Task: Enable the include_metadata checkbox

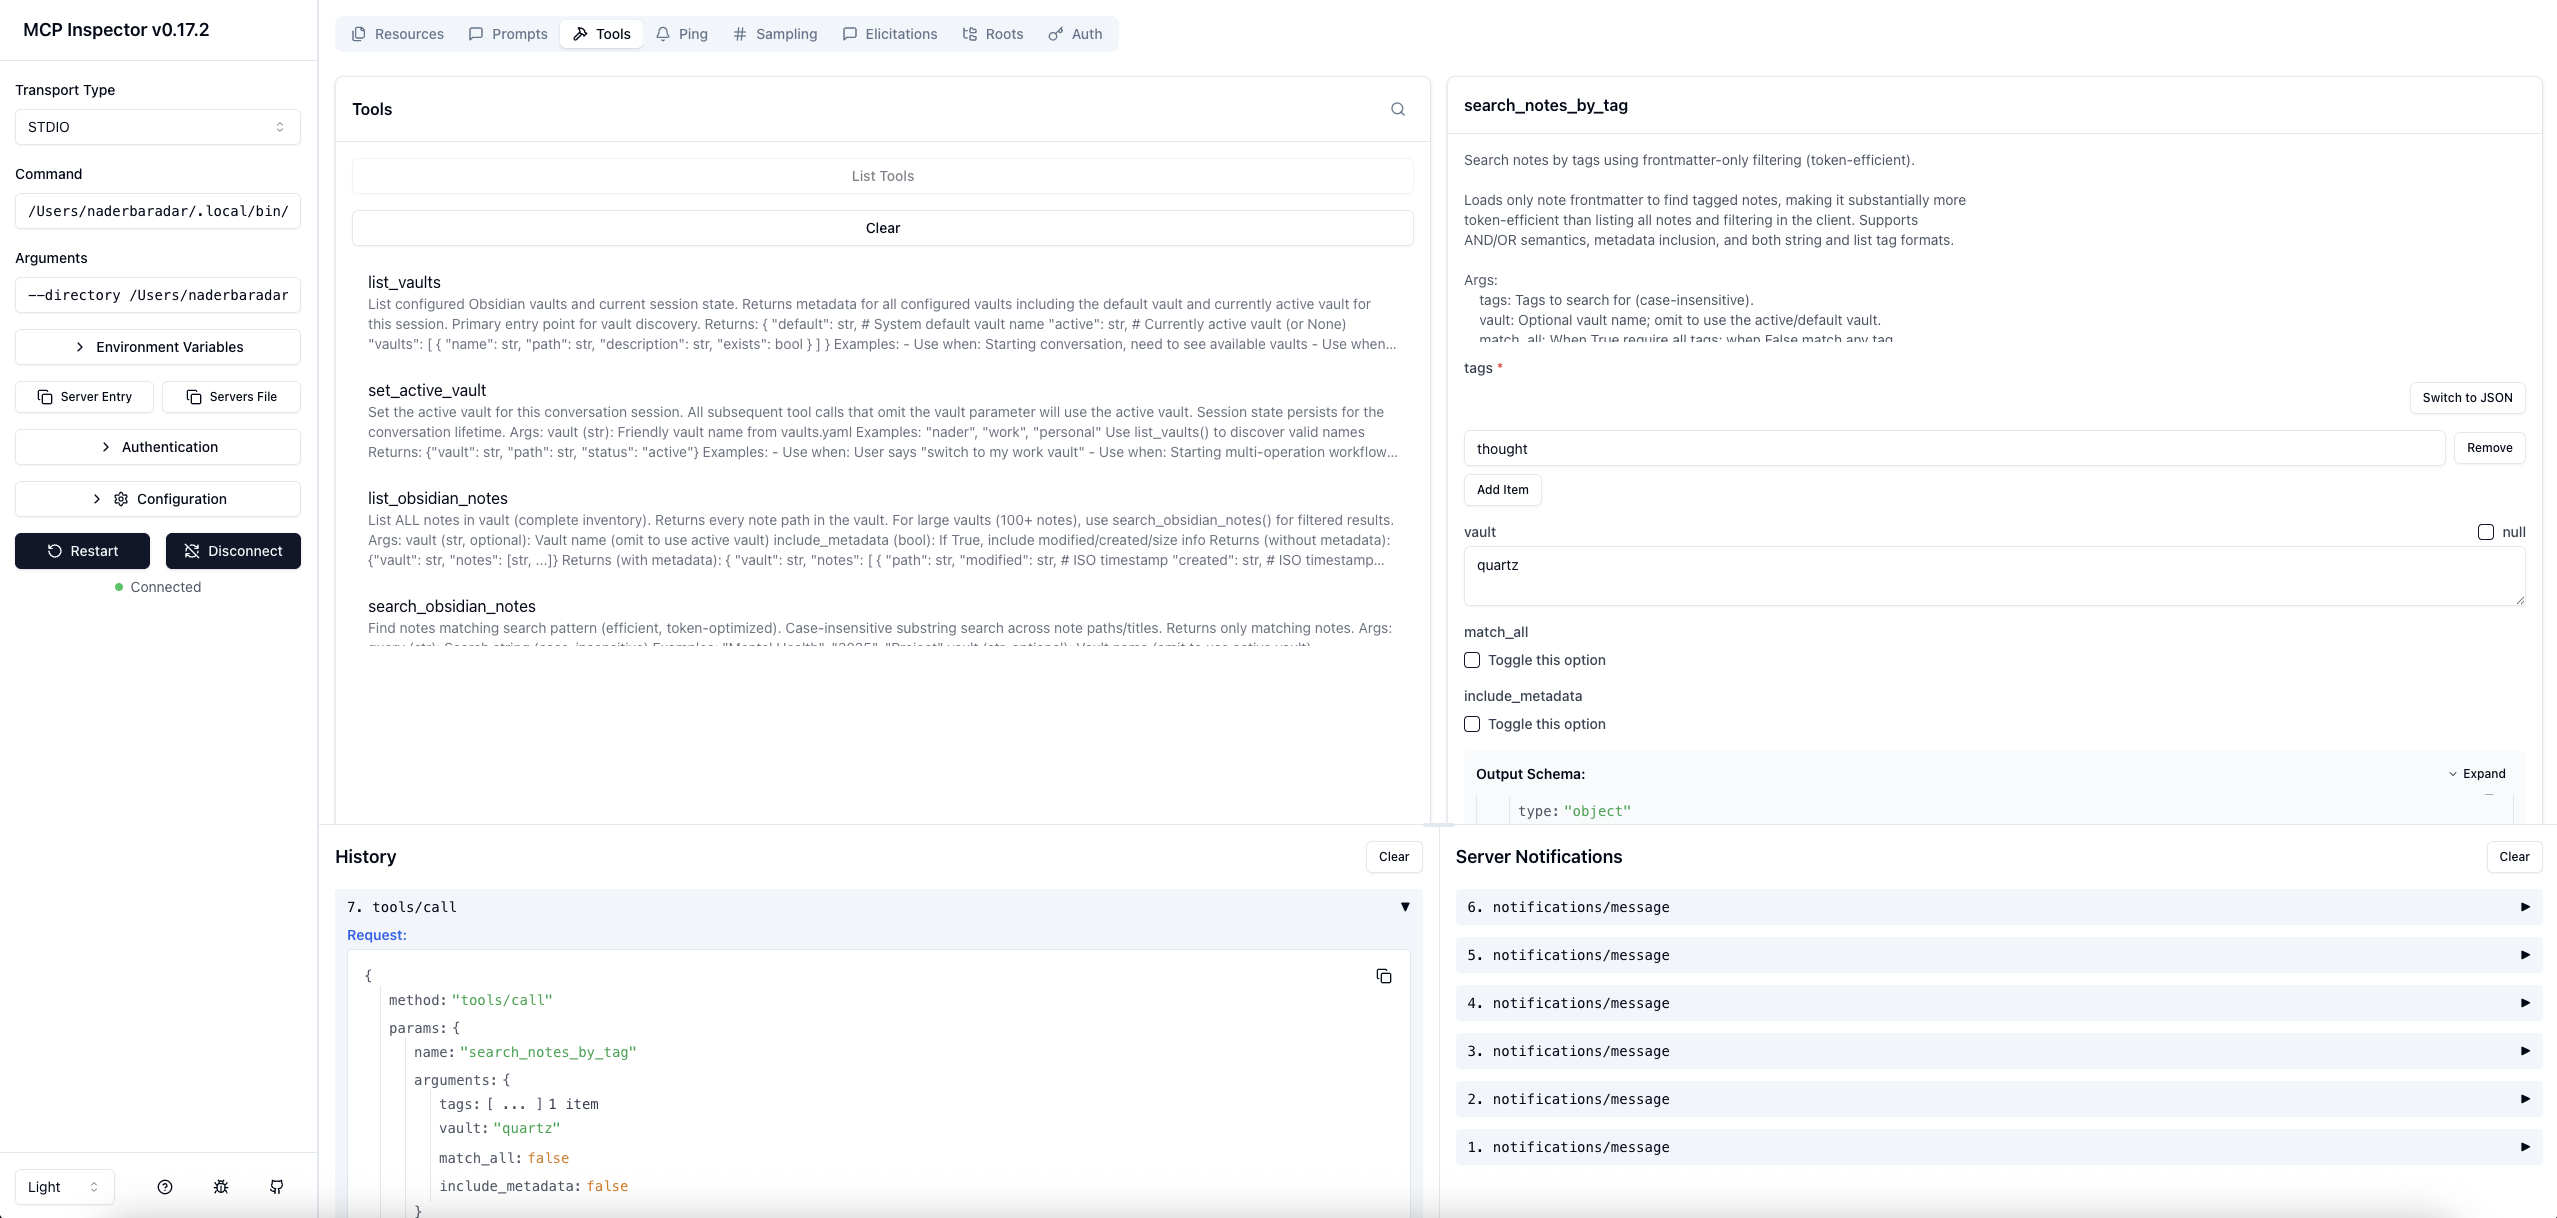Action: pyautogui.click(x=1472, y=724)
